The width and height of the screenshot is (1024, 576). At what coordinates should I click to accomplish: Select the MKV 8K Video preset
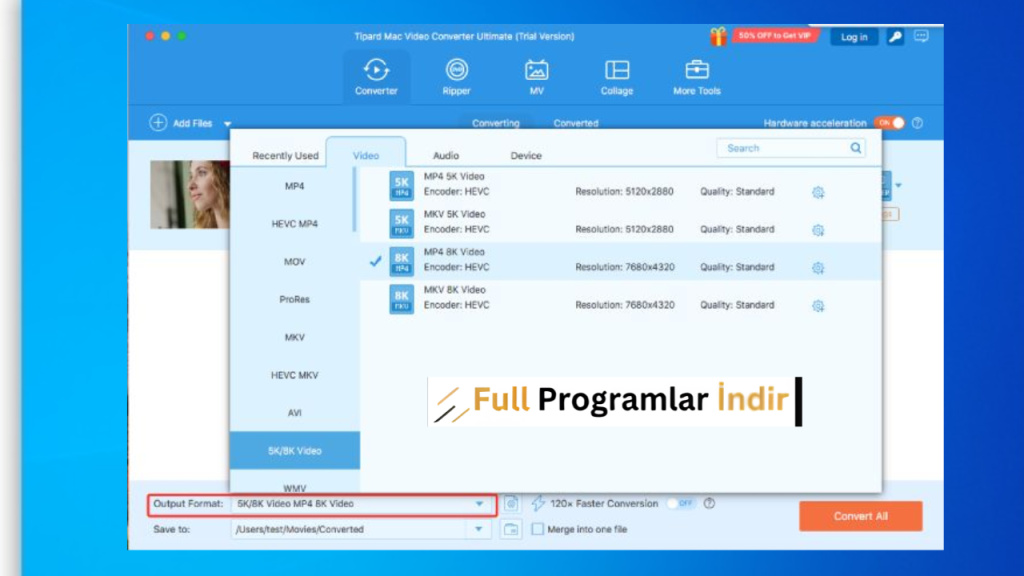[620, 299]
